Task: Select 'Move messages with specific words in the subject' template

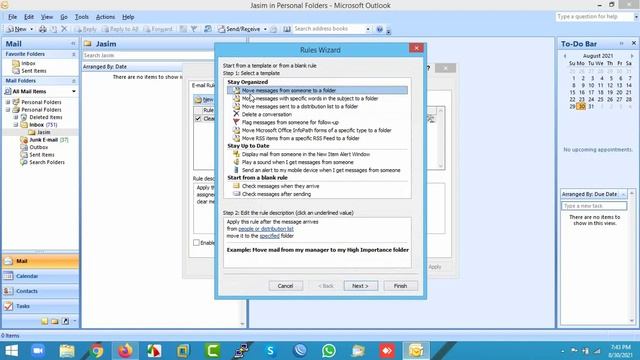Action: [310, 98]
